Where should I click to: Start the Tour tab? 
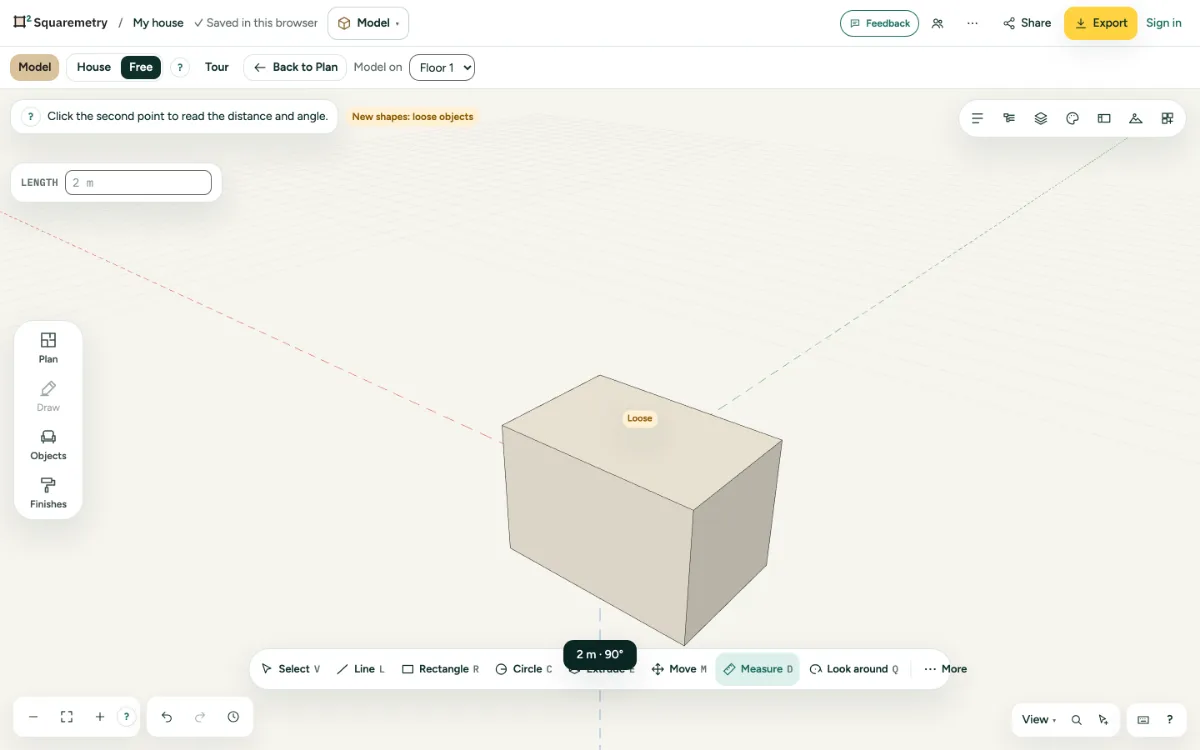217,67
